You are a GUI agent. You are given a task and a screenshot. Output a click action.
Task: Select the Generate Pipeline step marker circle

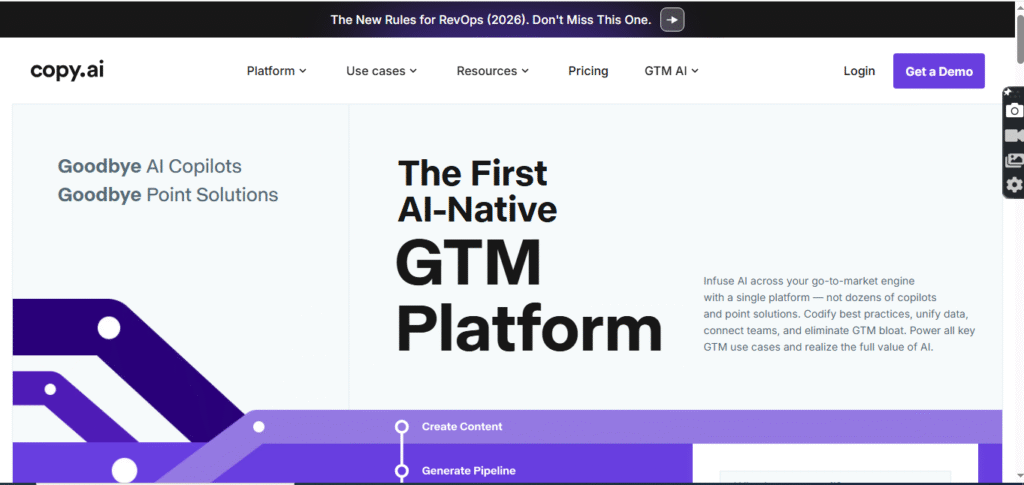[402, 470]
